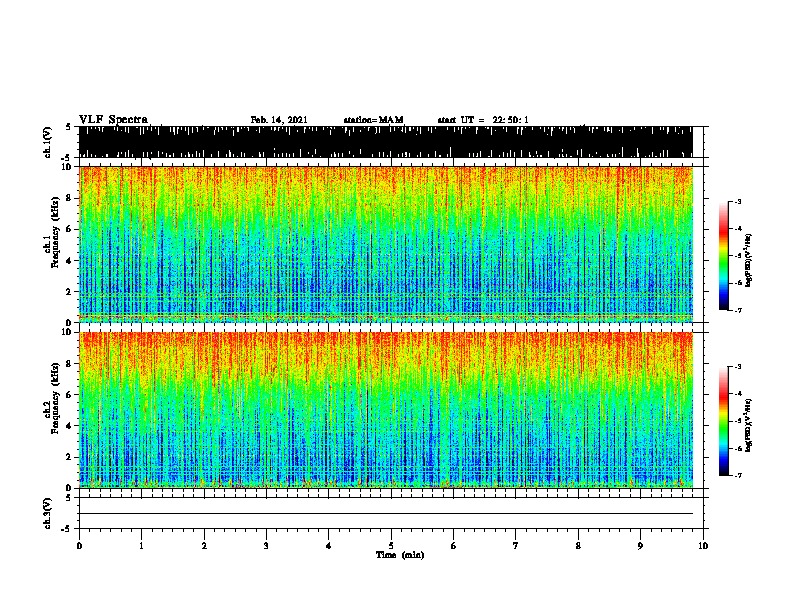
Task: Click the ch.1 colorbar "log(PSD)" unit label
Action: click(x=749, y=260)
